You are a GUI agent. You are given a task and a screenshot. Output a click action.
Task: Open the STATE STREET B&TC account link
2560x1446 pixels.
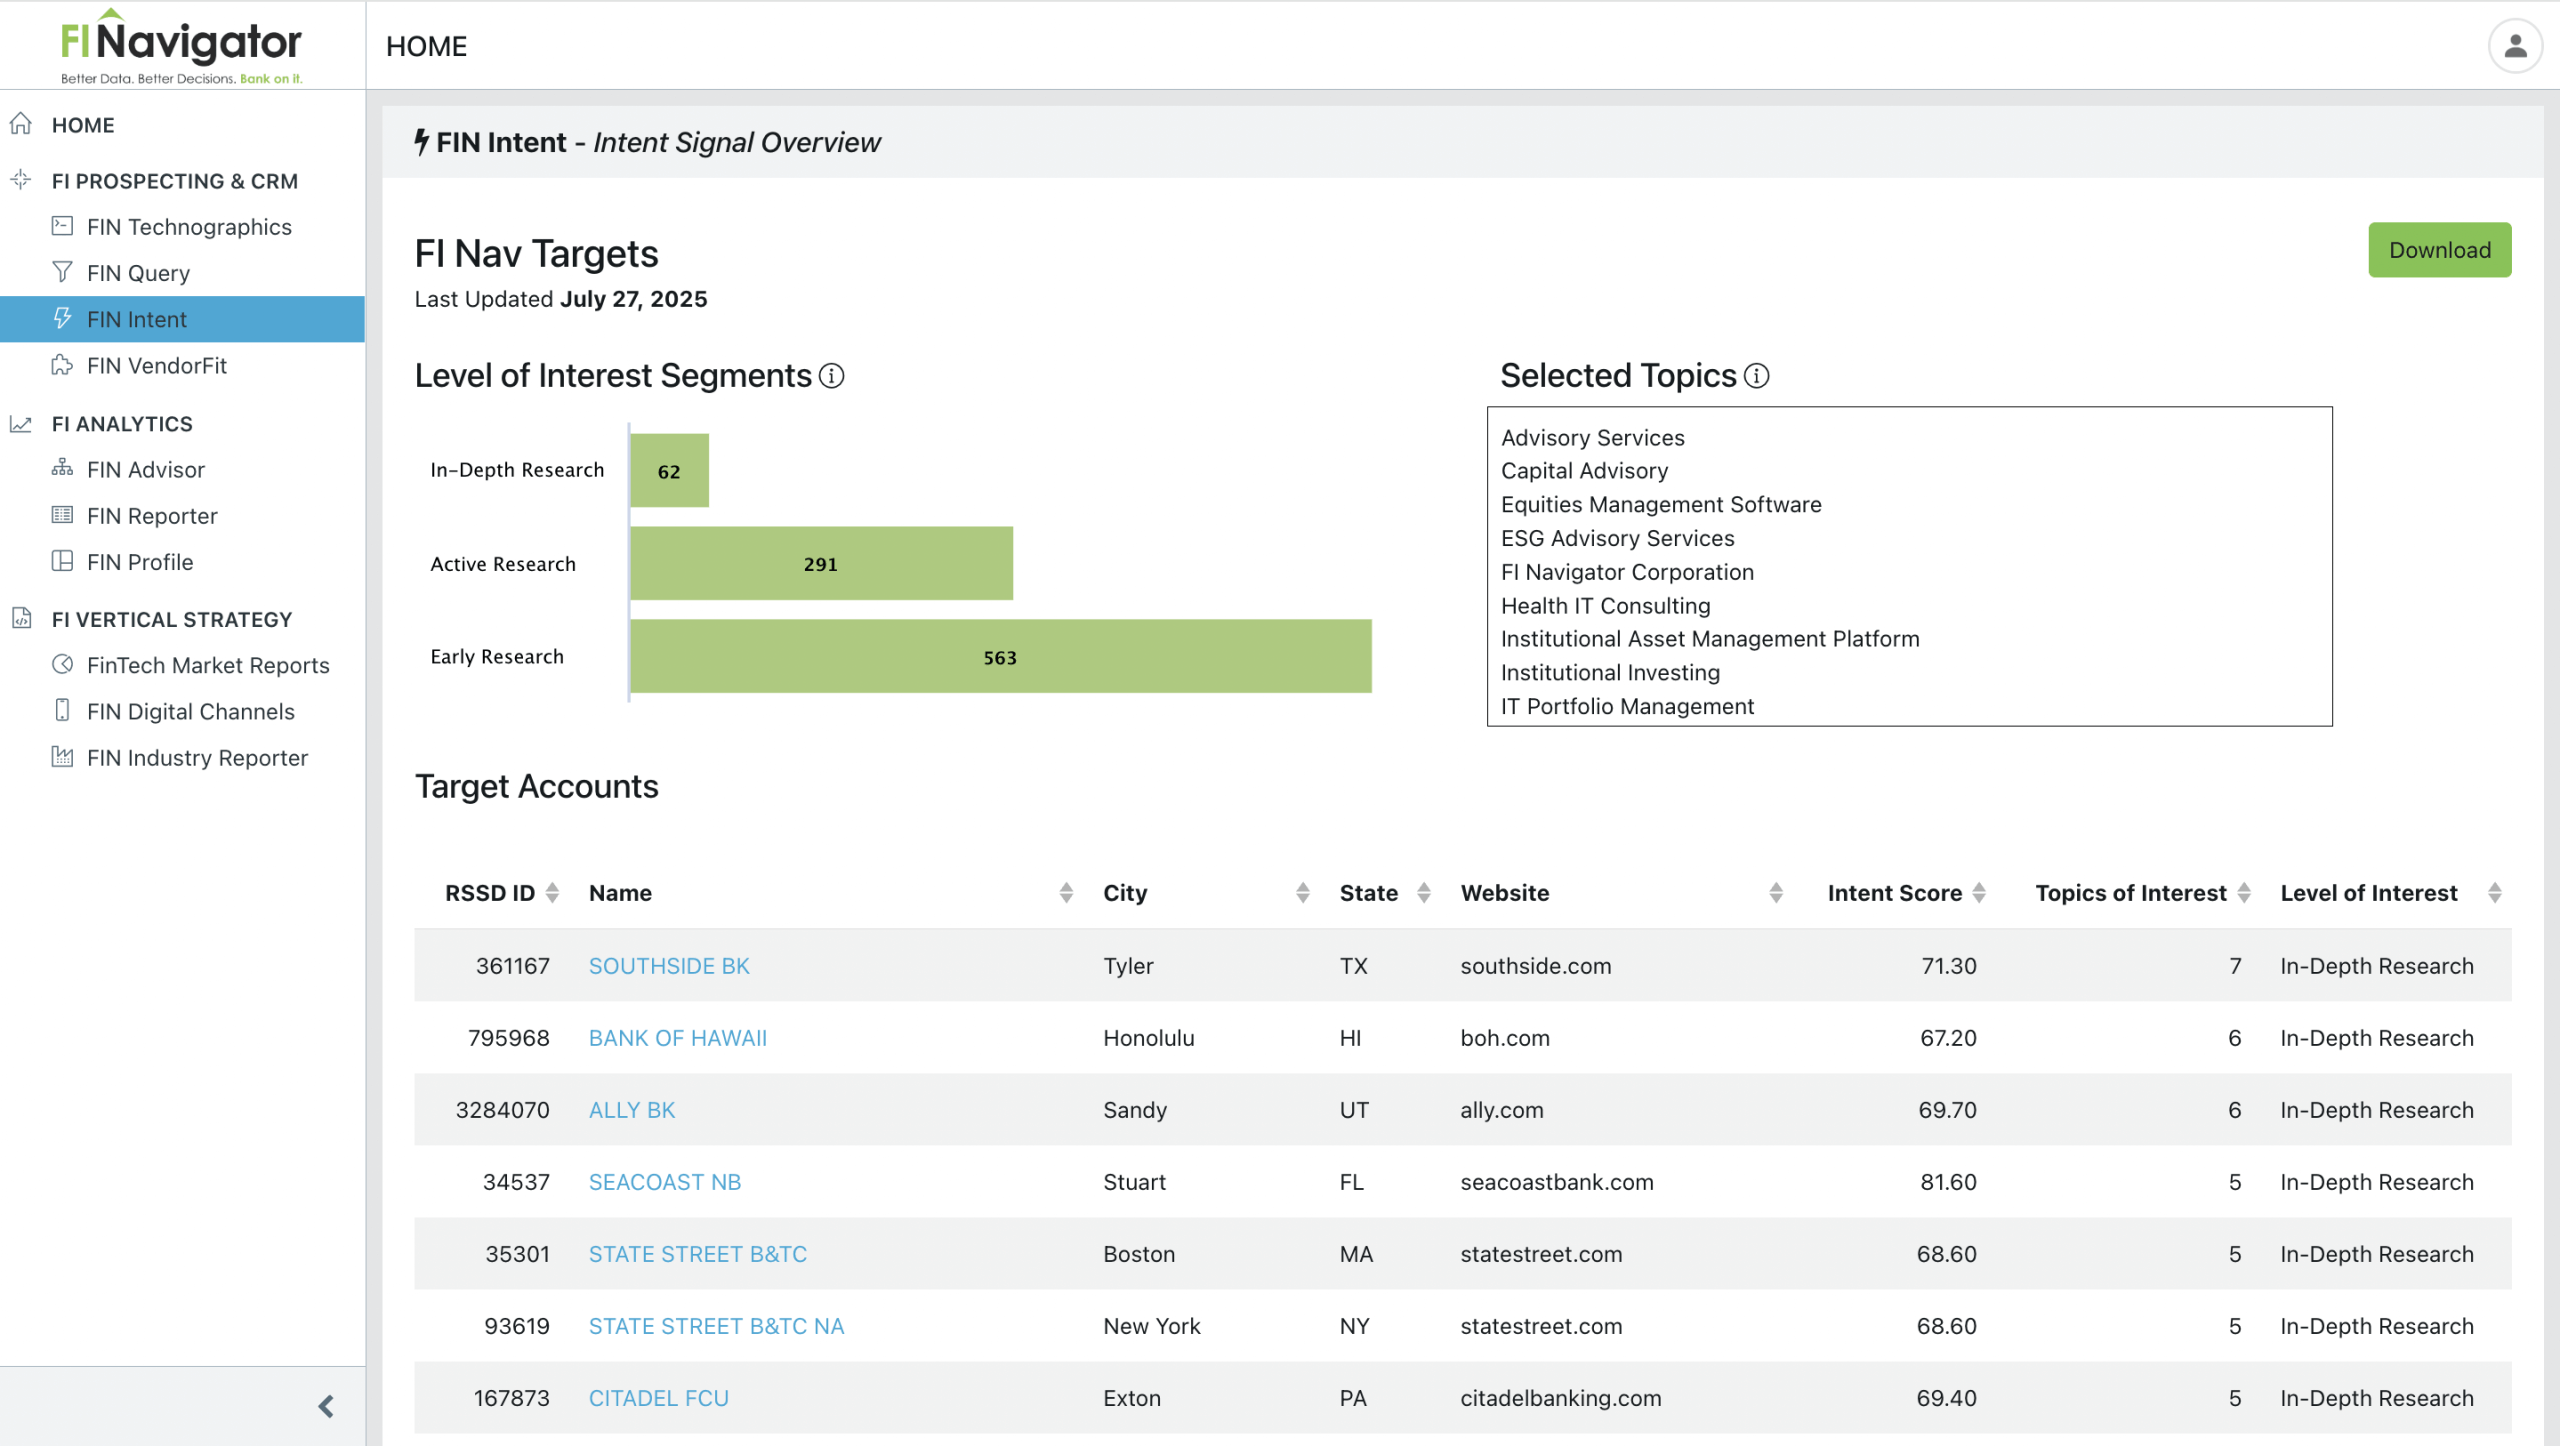pos(698,1254)
